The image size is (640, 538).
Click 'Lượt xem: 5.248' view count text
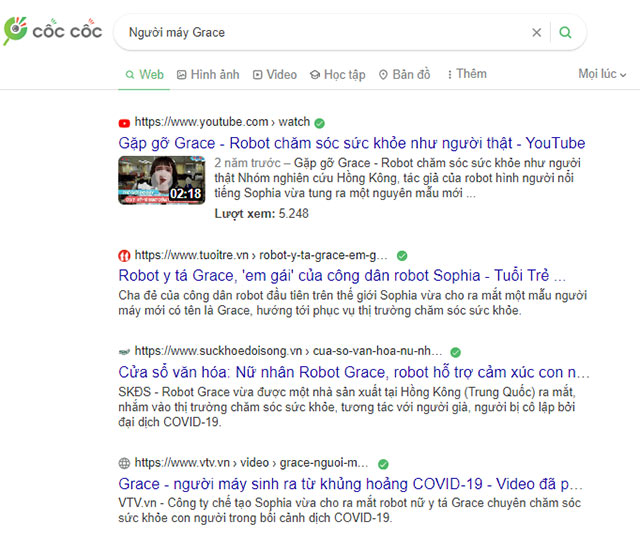(x=262, y=213)
